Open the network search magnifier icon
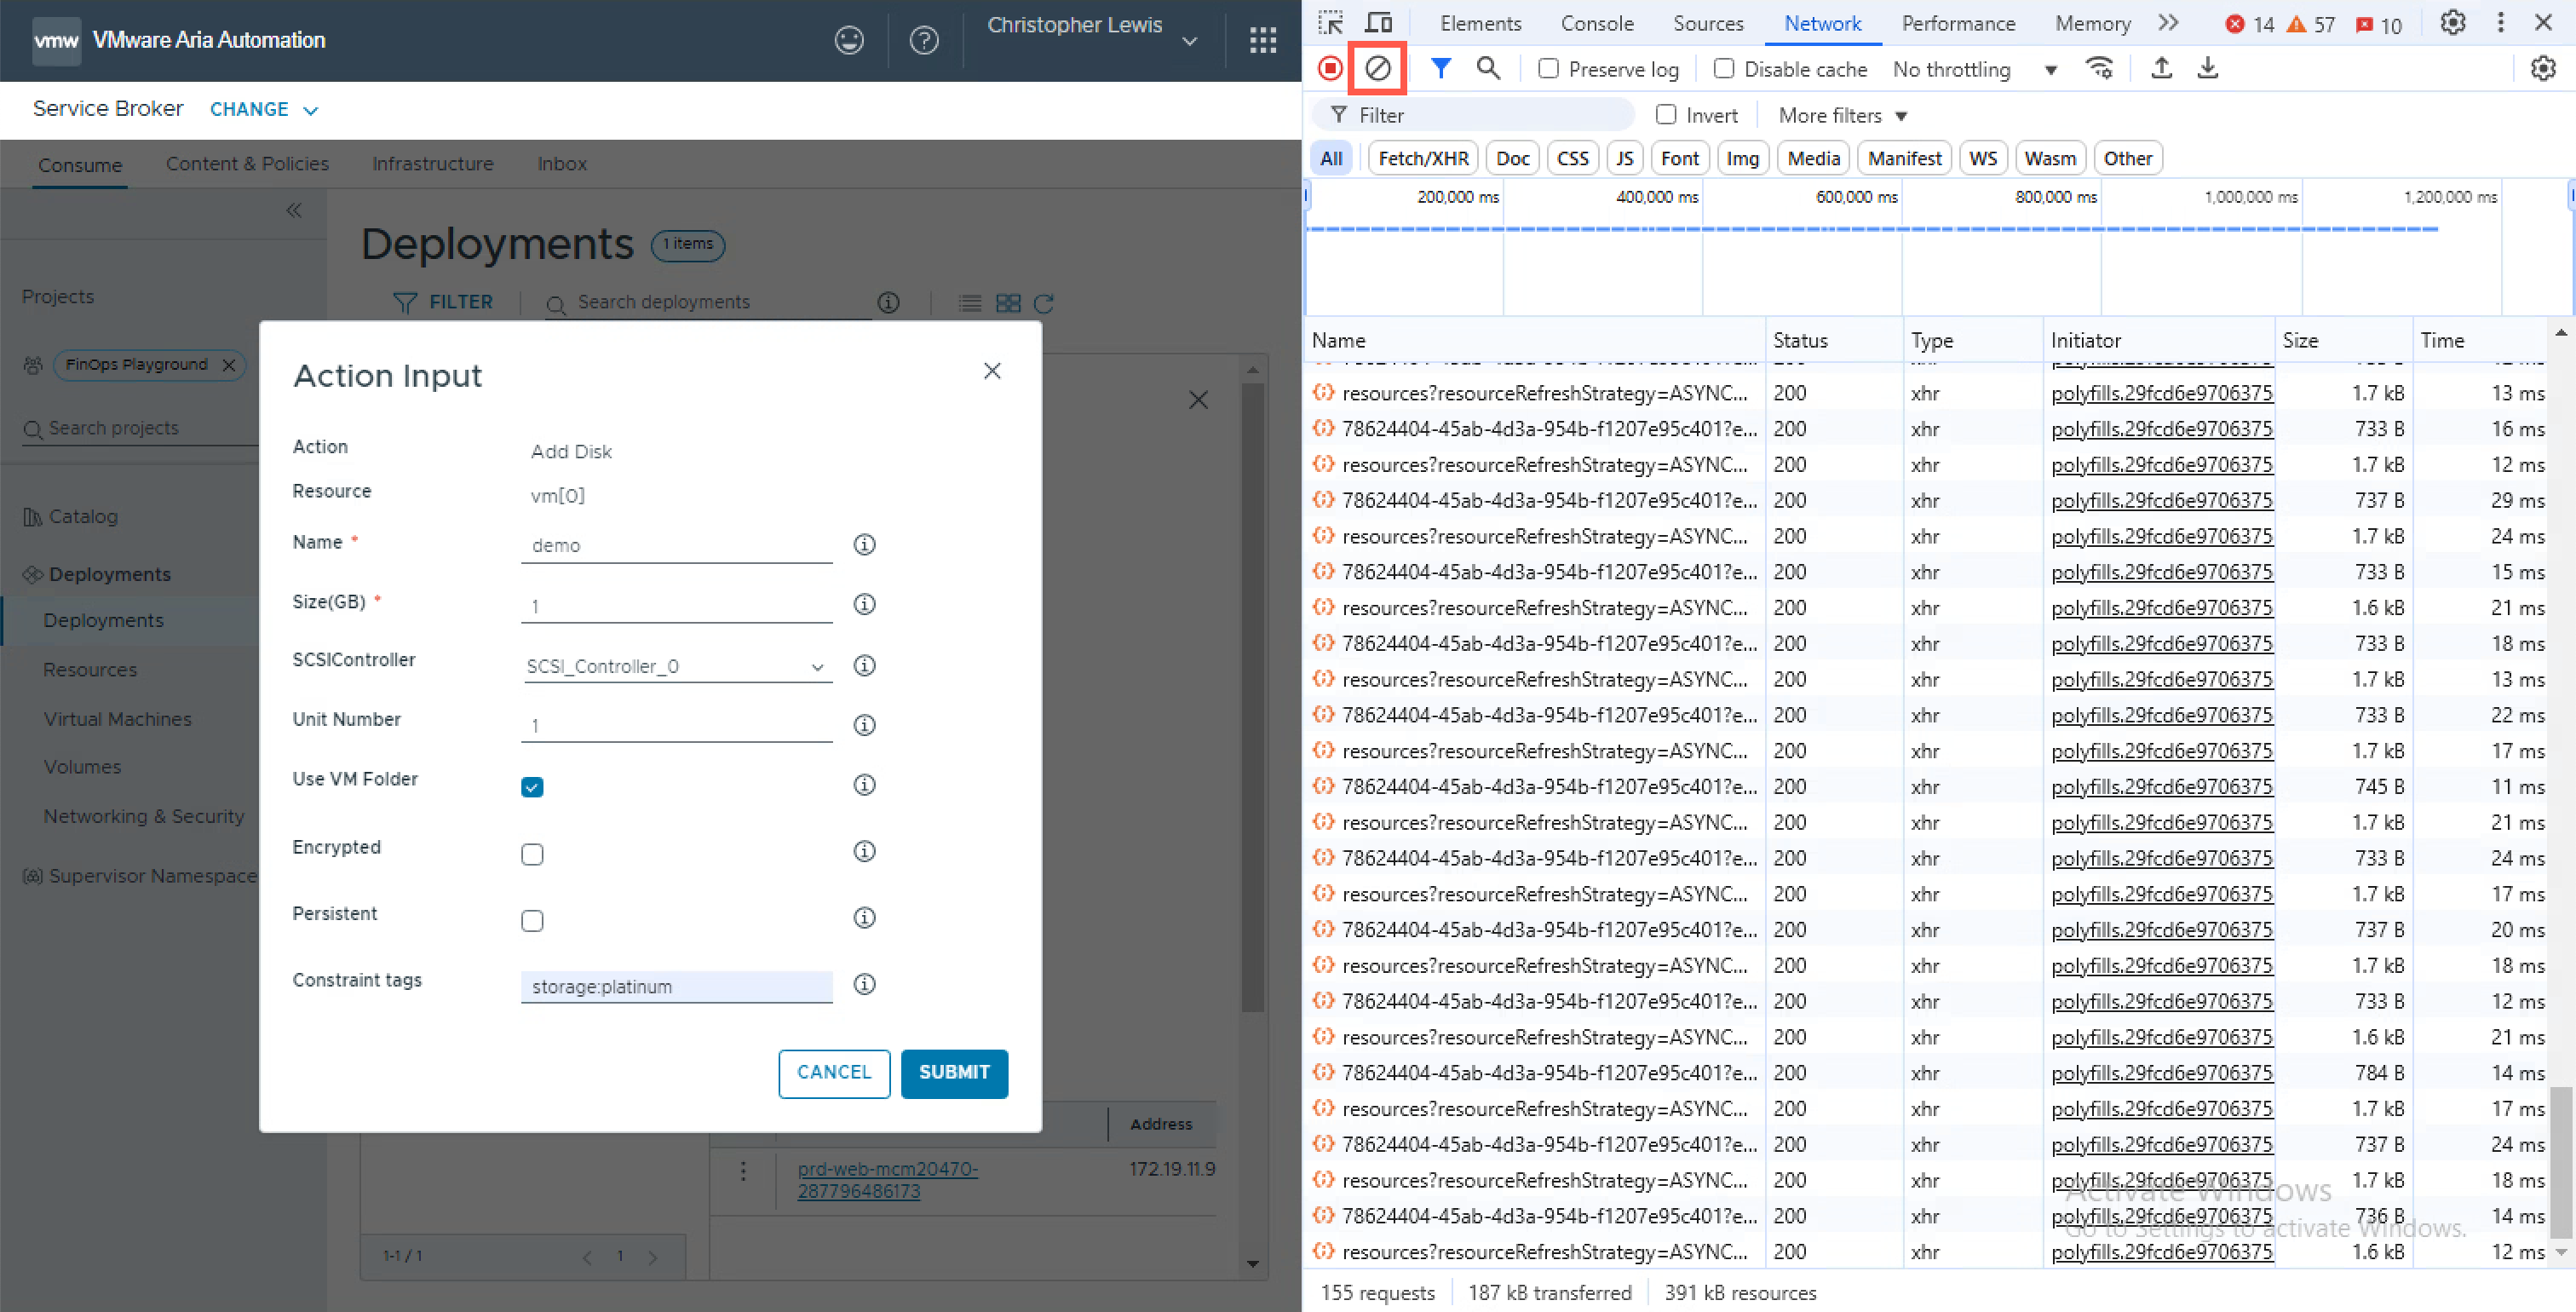 pos(1488,68)
